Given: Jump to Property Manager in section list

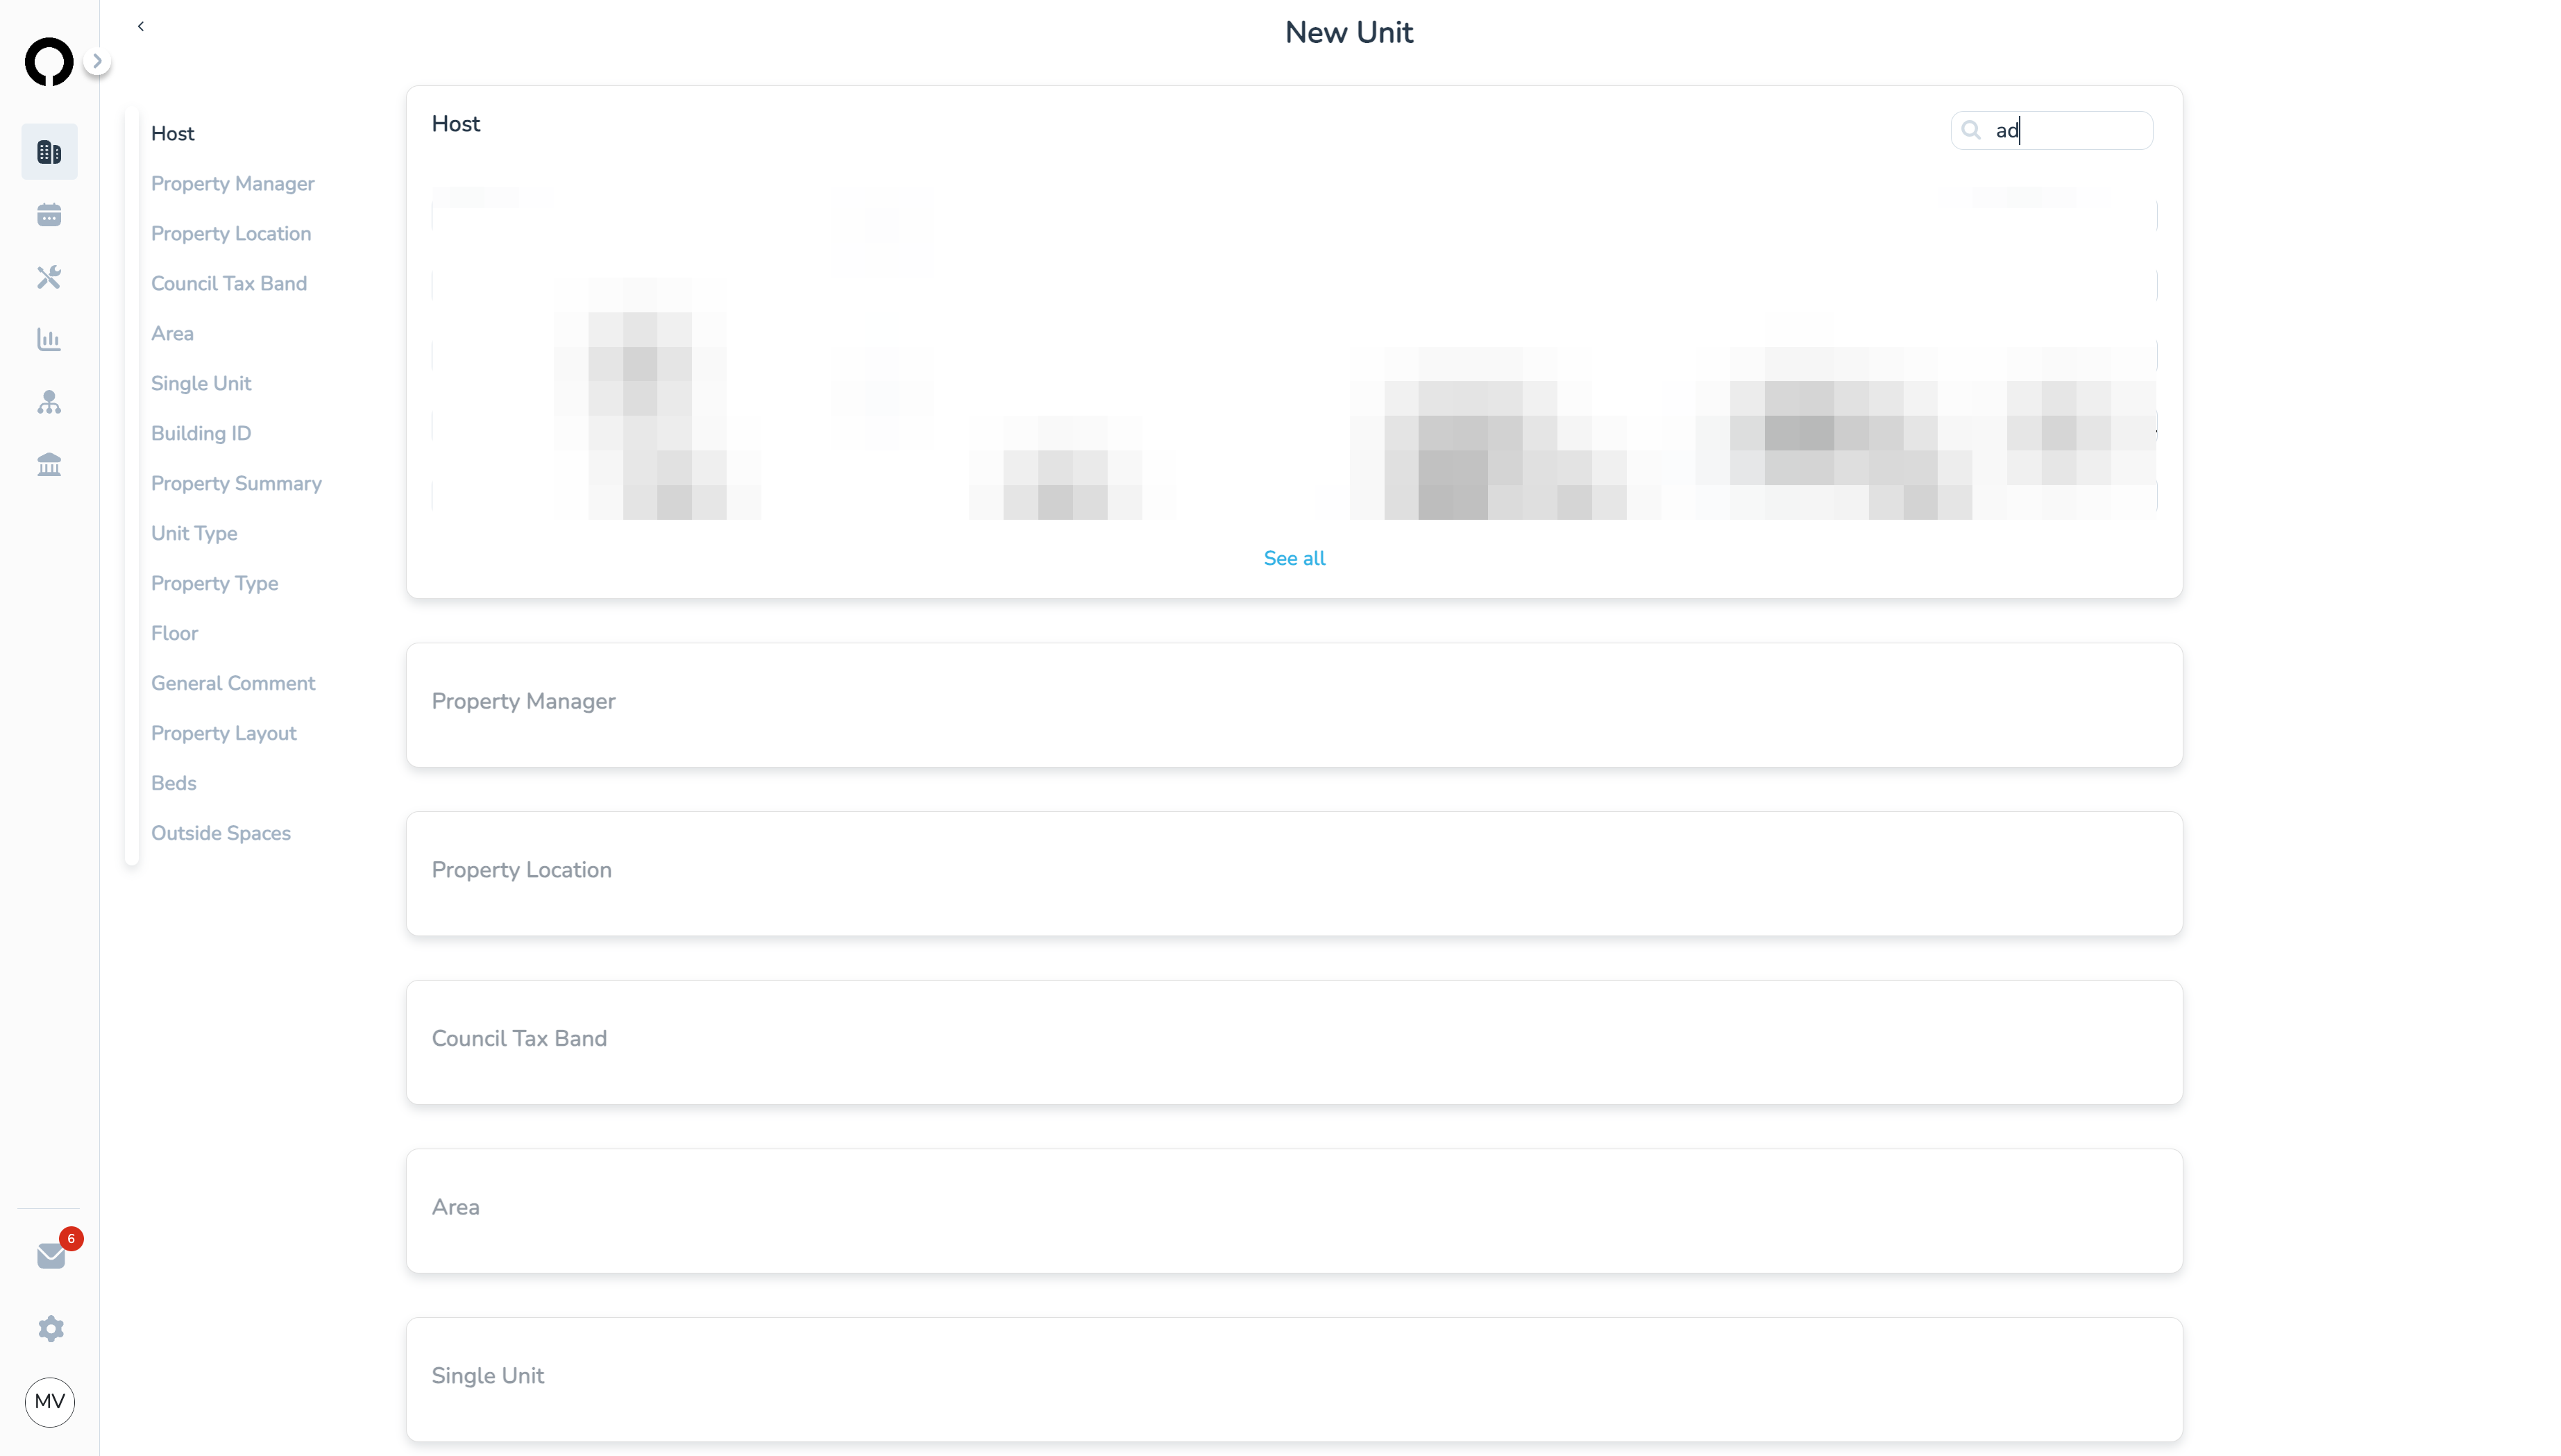Looking at the screenshot, I should (232, 183).
